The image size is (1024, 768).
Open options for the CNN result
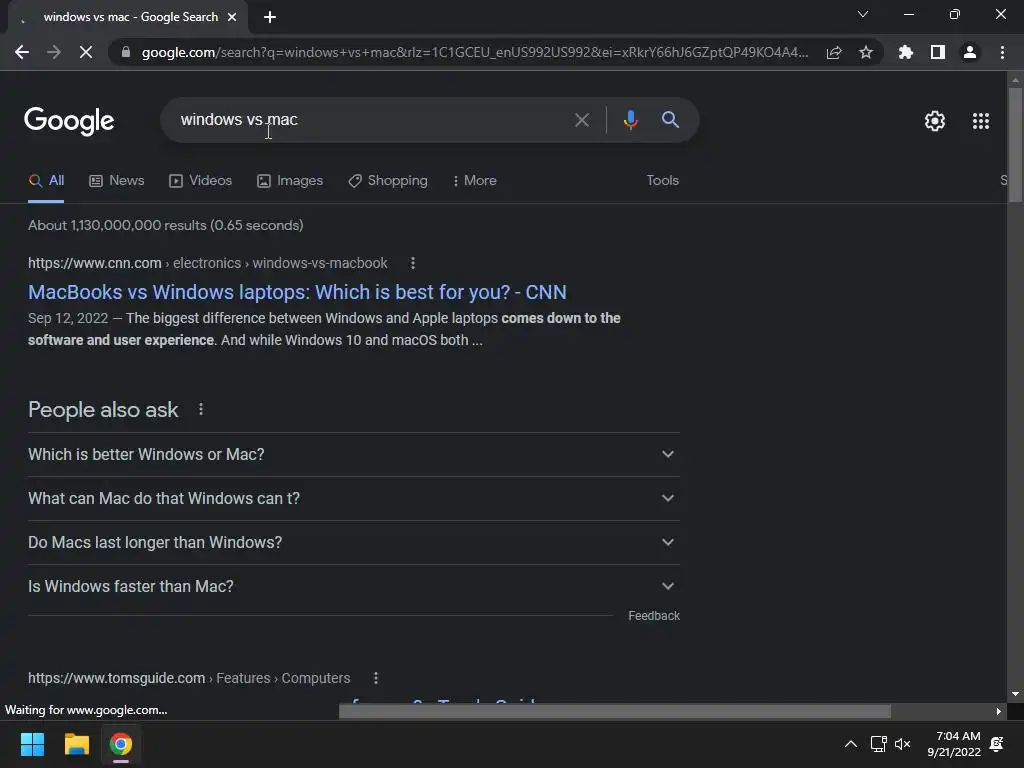[x=413, y=263]
